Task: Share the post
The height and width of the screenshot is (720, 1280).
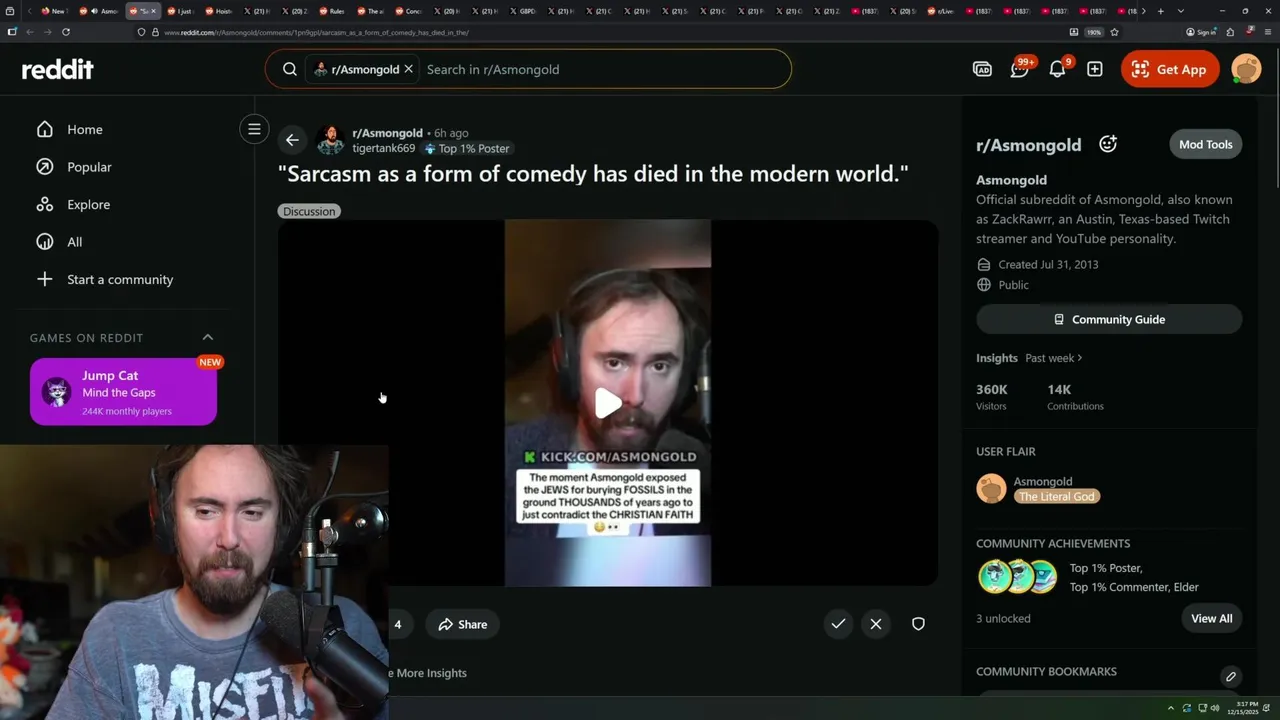Action: pyautogui.click(x=462, y=624)
